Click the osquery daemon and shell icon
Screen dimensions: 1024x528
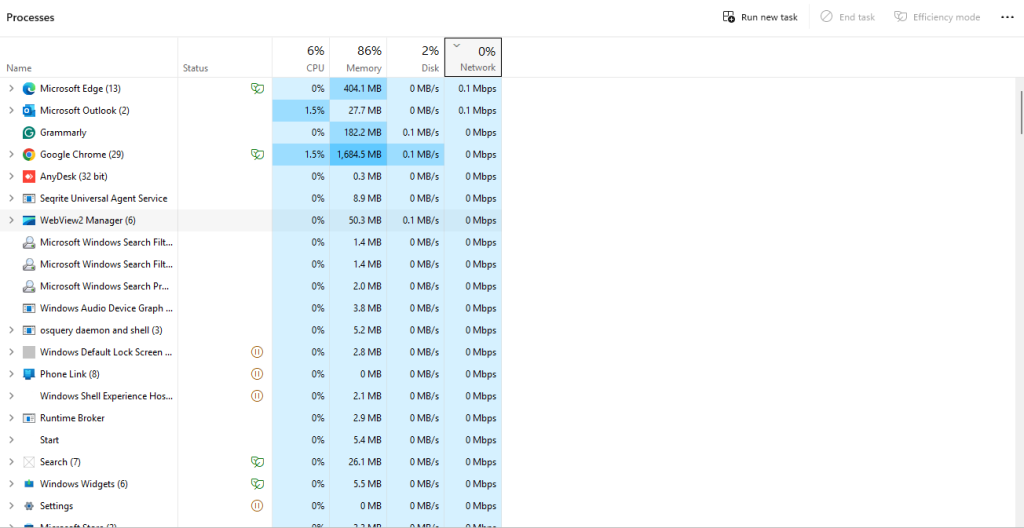(29, 330)
